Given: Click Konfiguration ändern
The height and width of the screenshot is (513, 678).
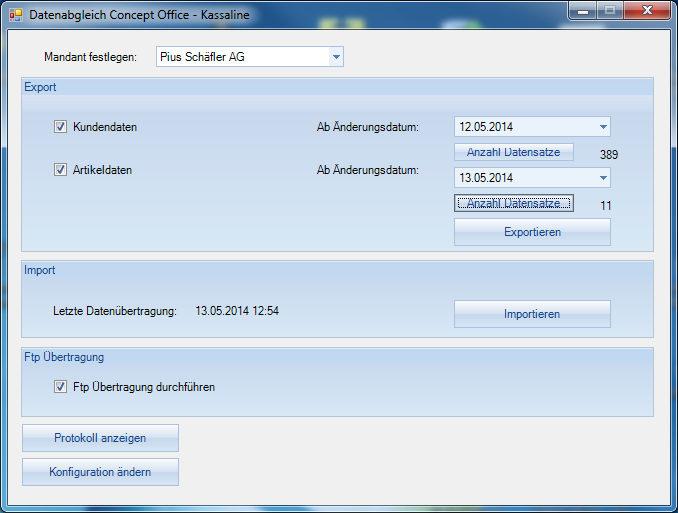Looking at the screenshot, I should (100, 472).
